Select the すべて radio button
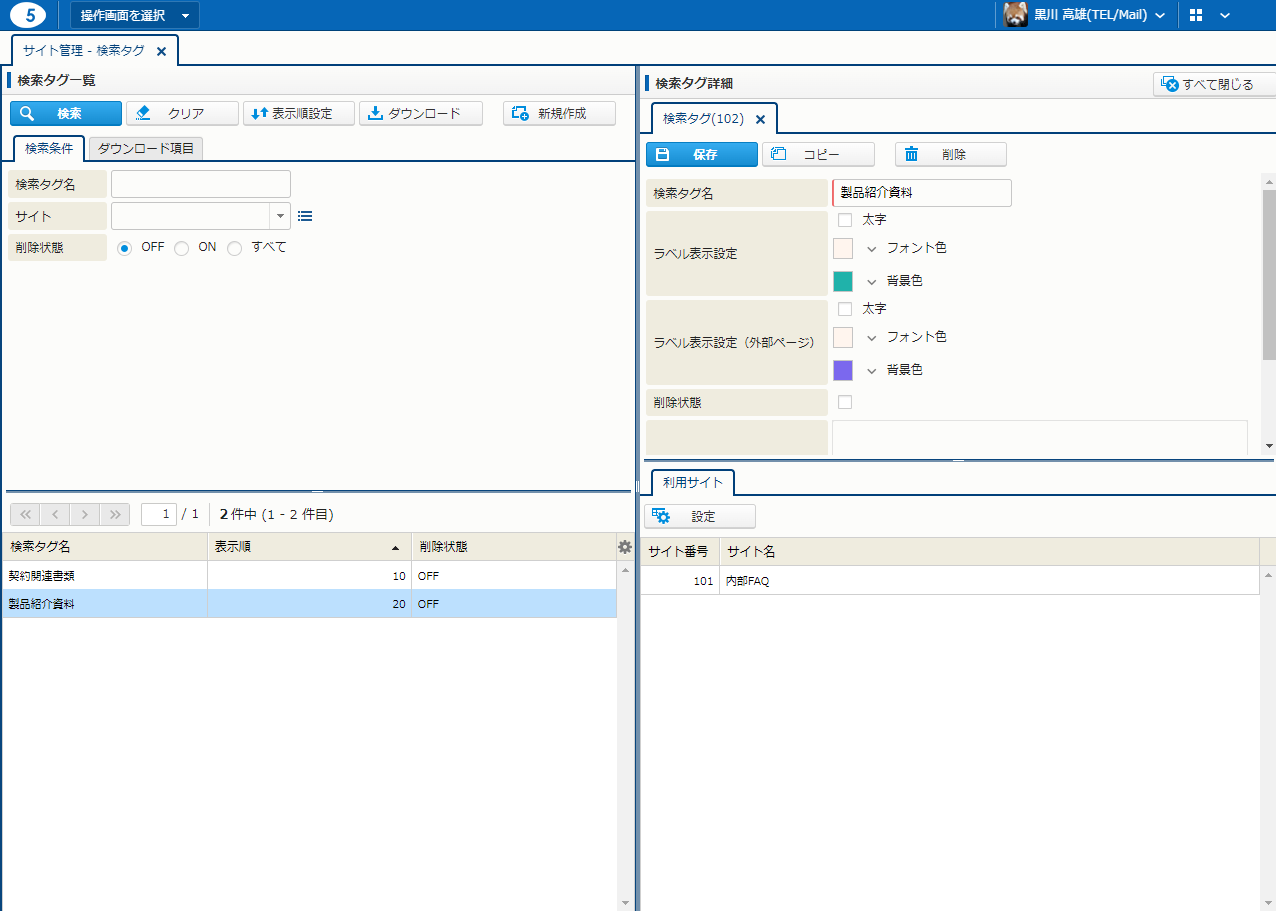This screenshot has height=911, width=1276. 235,248
